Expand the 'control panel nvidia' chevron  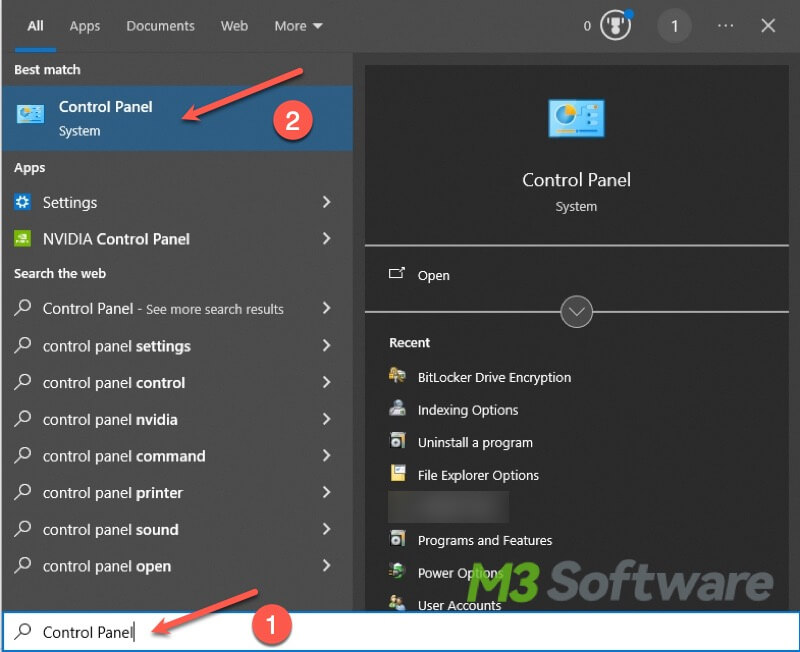pos(327,419)
